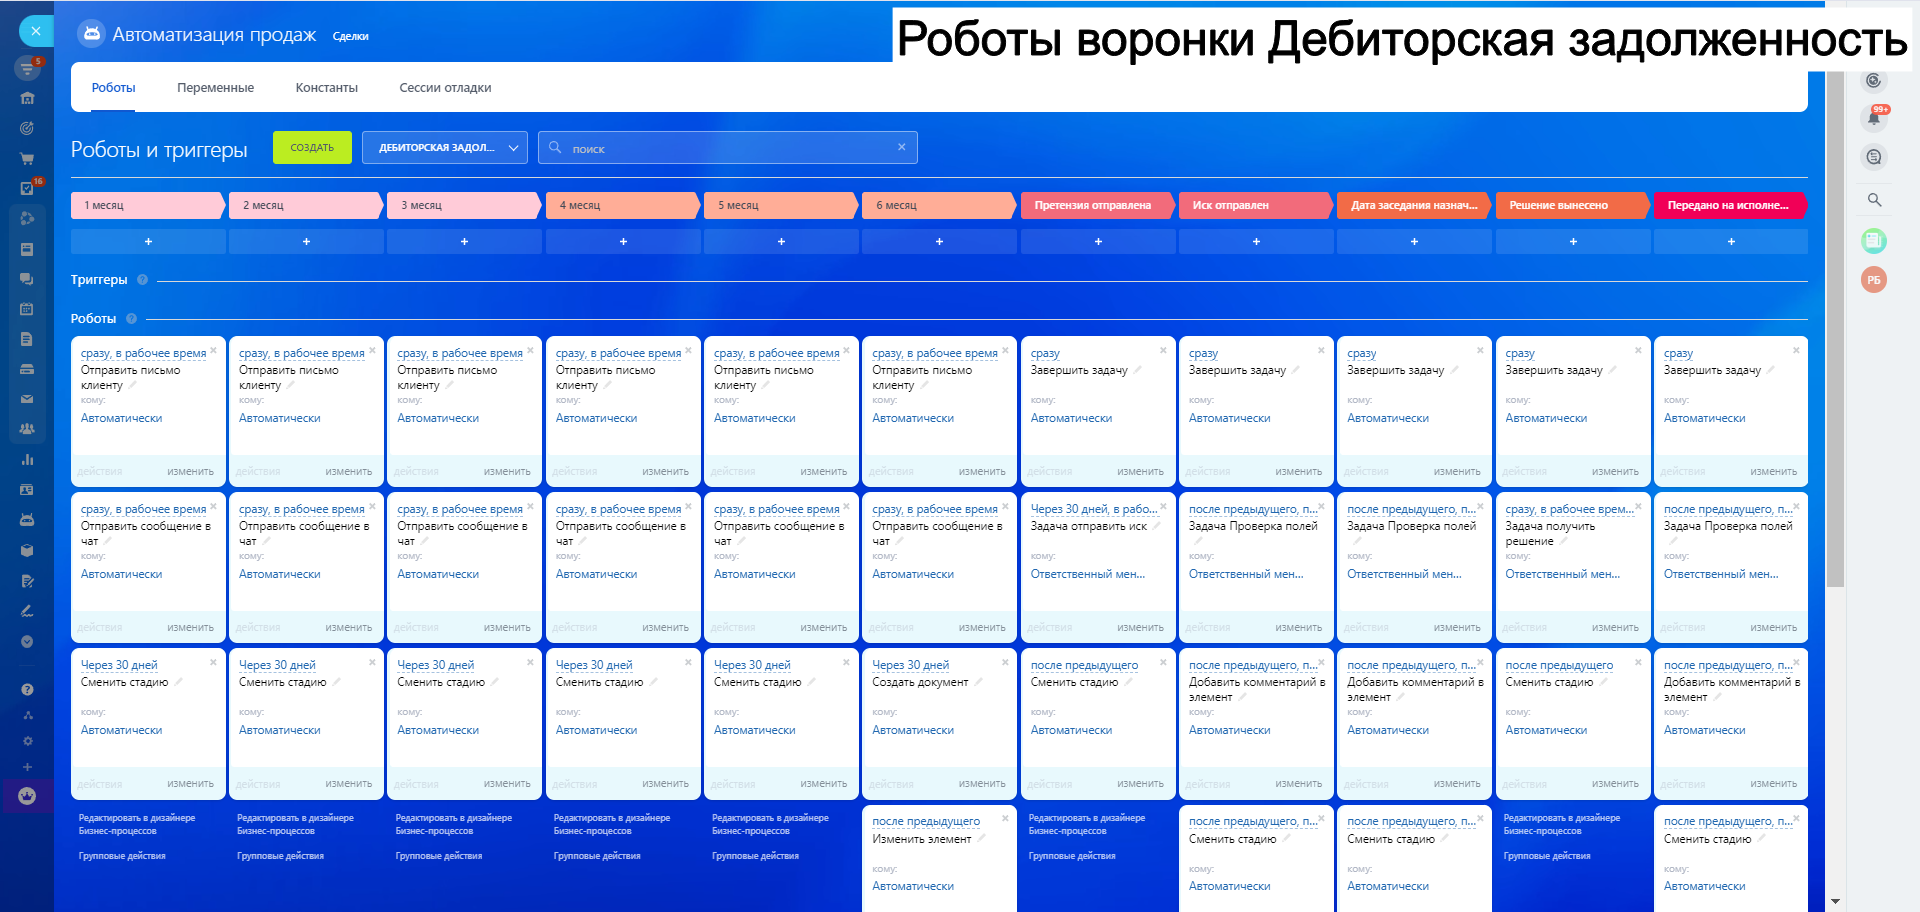The width and height of the screenshot is (1920, 912).
Task: Follow the Сделки link in the header
Action: pyautogui.click(x=350, y=37)
